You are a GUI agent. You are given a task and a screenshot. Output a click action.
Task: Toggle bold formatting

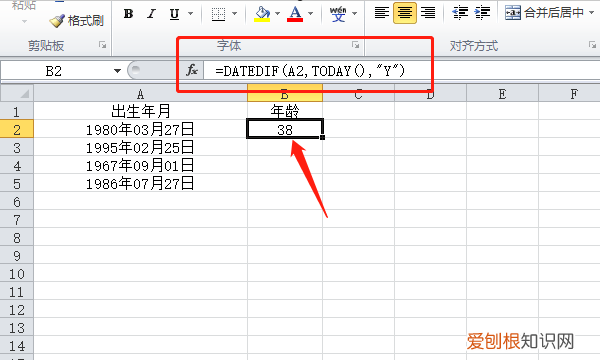129,14
